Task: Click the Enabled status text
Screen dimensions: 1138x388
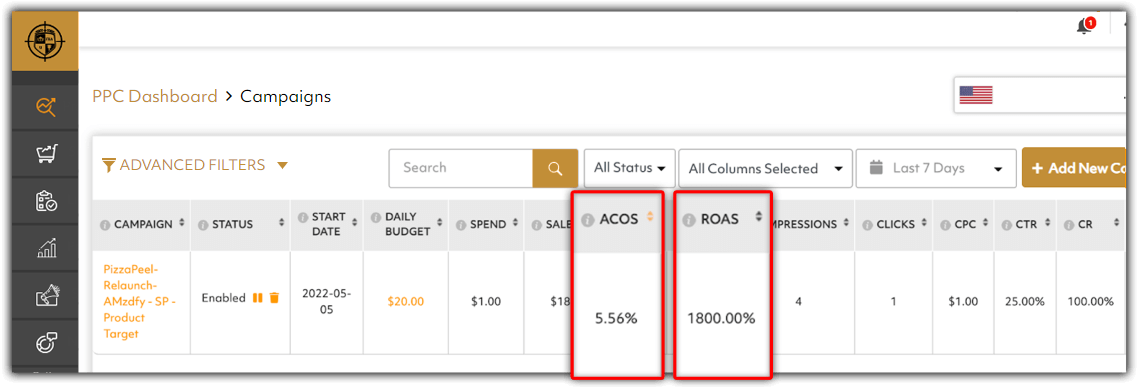Action: 224,297
